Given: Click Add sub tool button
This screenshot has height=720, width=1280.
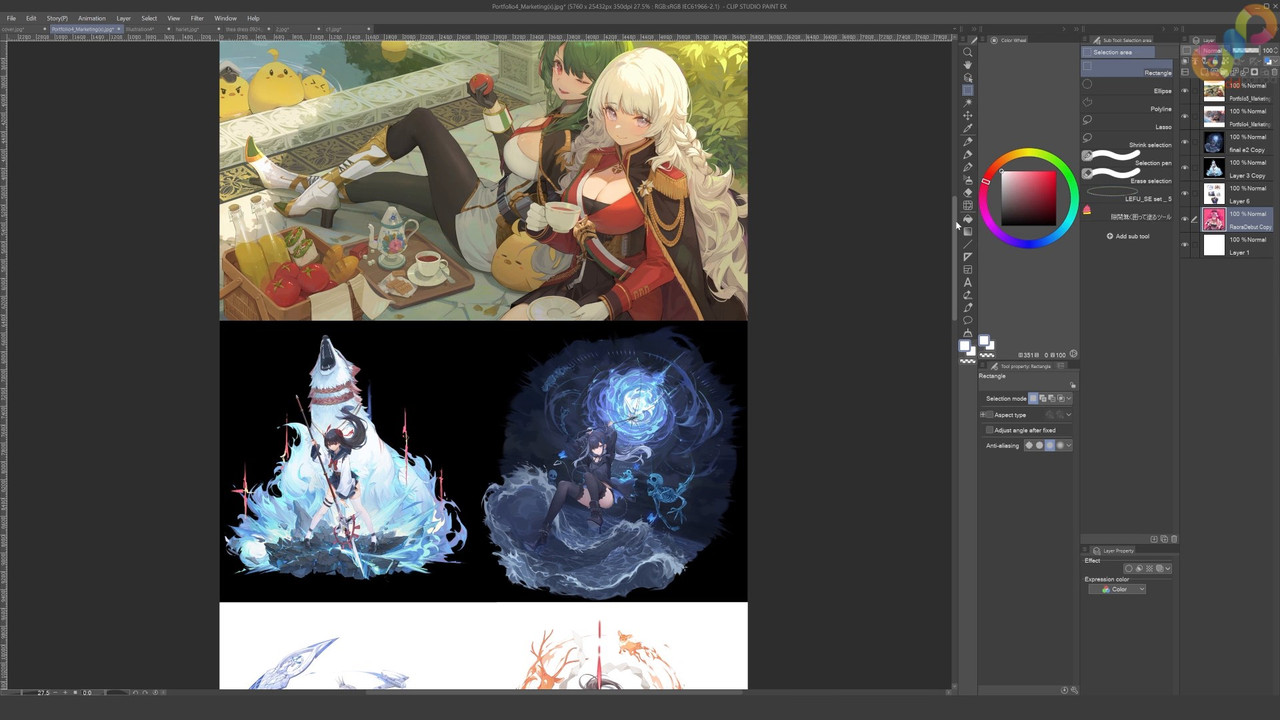Looking at the screenshot, I should (x=1128, y=236).
